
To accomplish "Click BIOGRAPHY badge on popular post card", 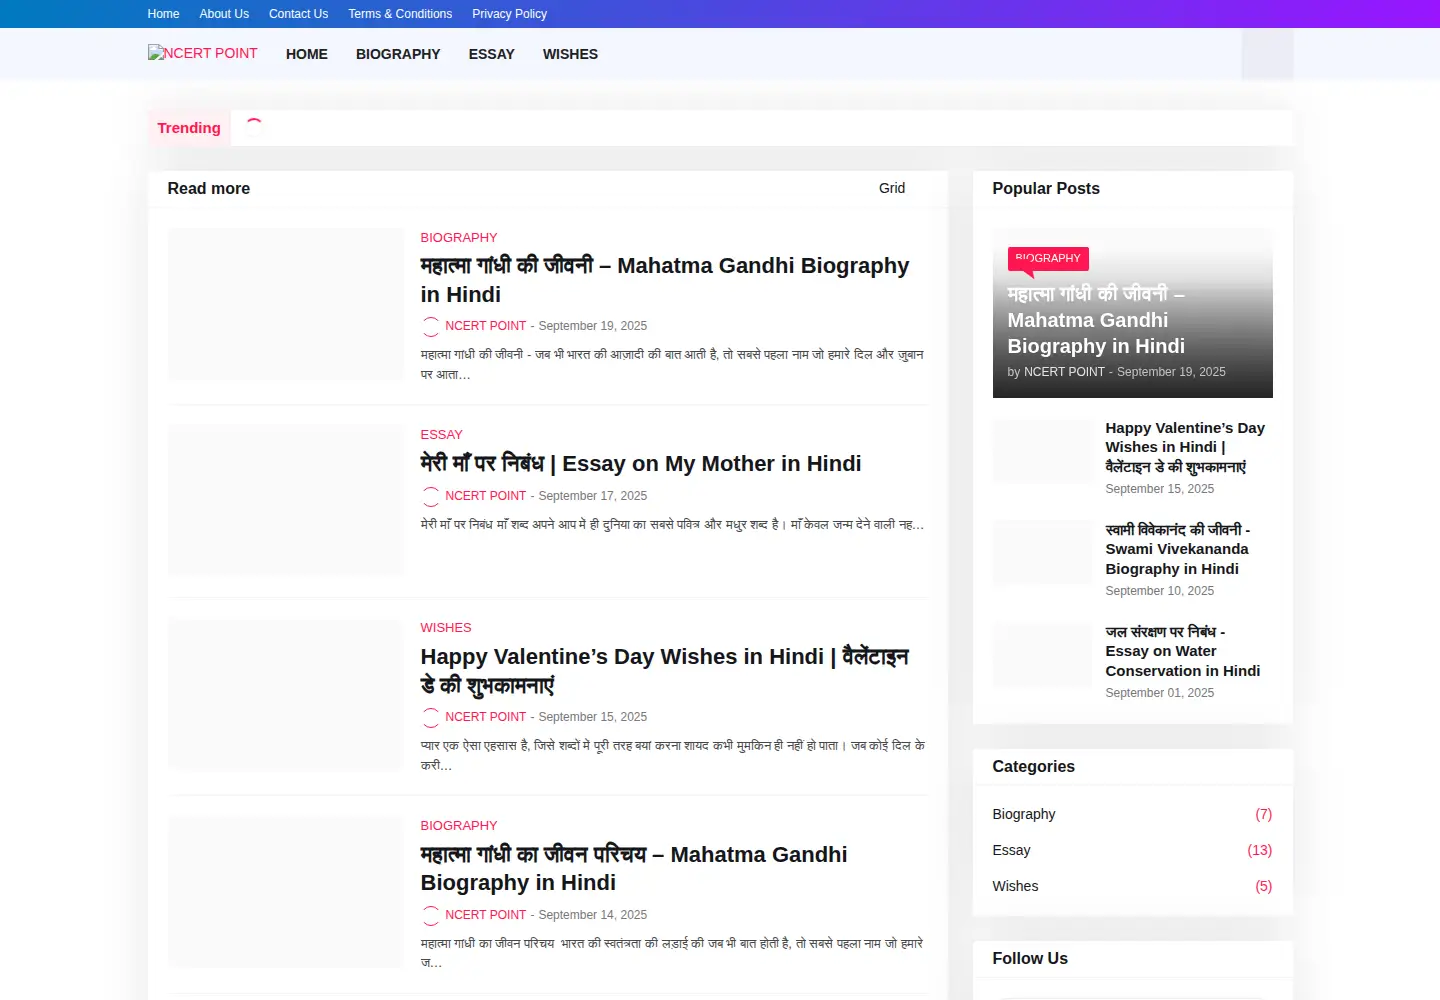I will coord(1048,258).
